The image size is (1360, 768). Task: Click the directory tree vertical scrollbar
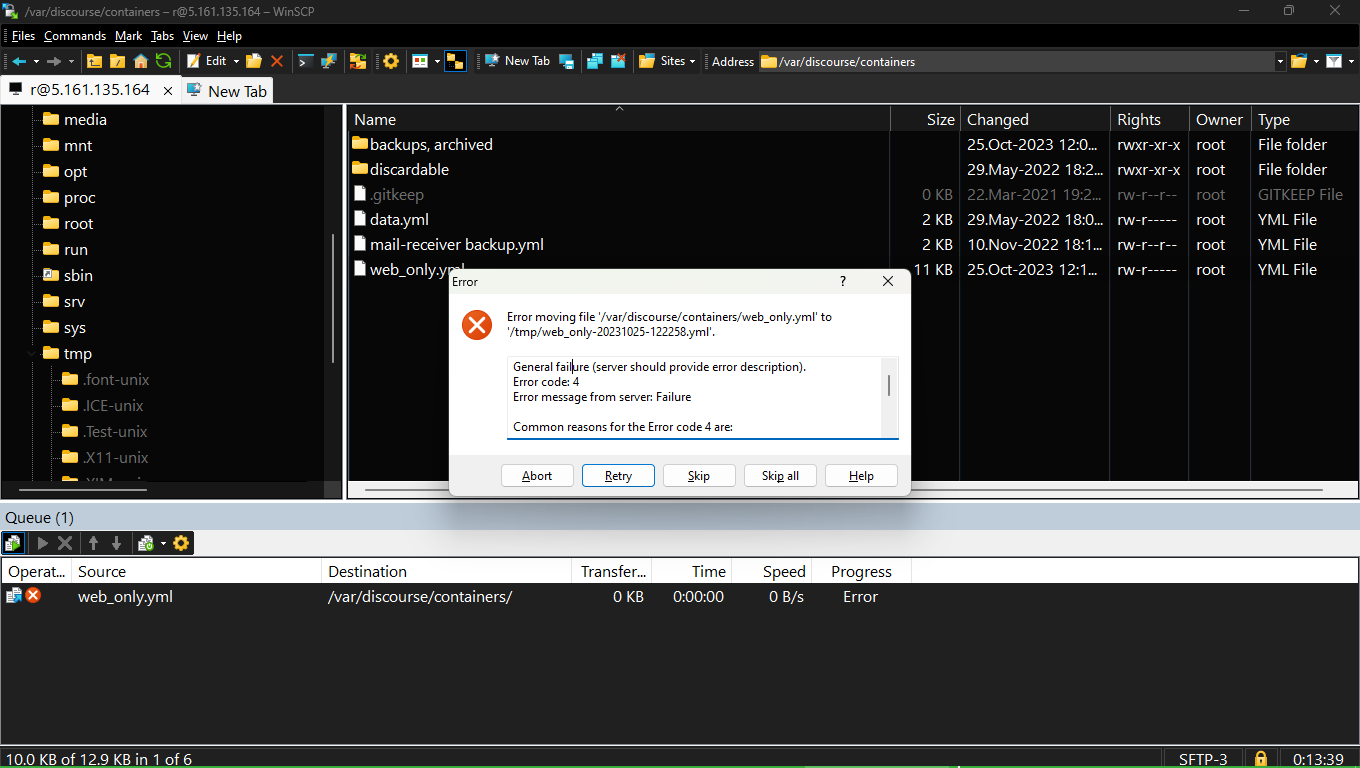click(x=333, y=298)
